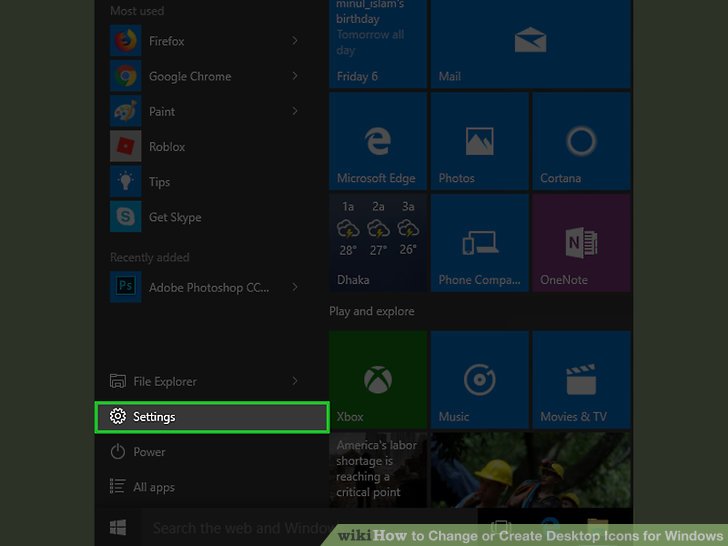
Task: Click the Search the web and Windows box
Action: pos(309,528)
